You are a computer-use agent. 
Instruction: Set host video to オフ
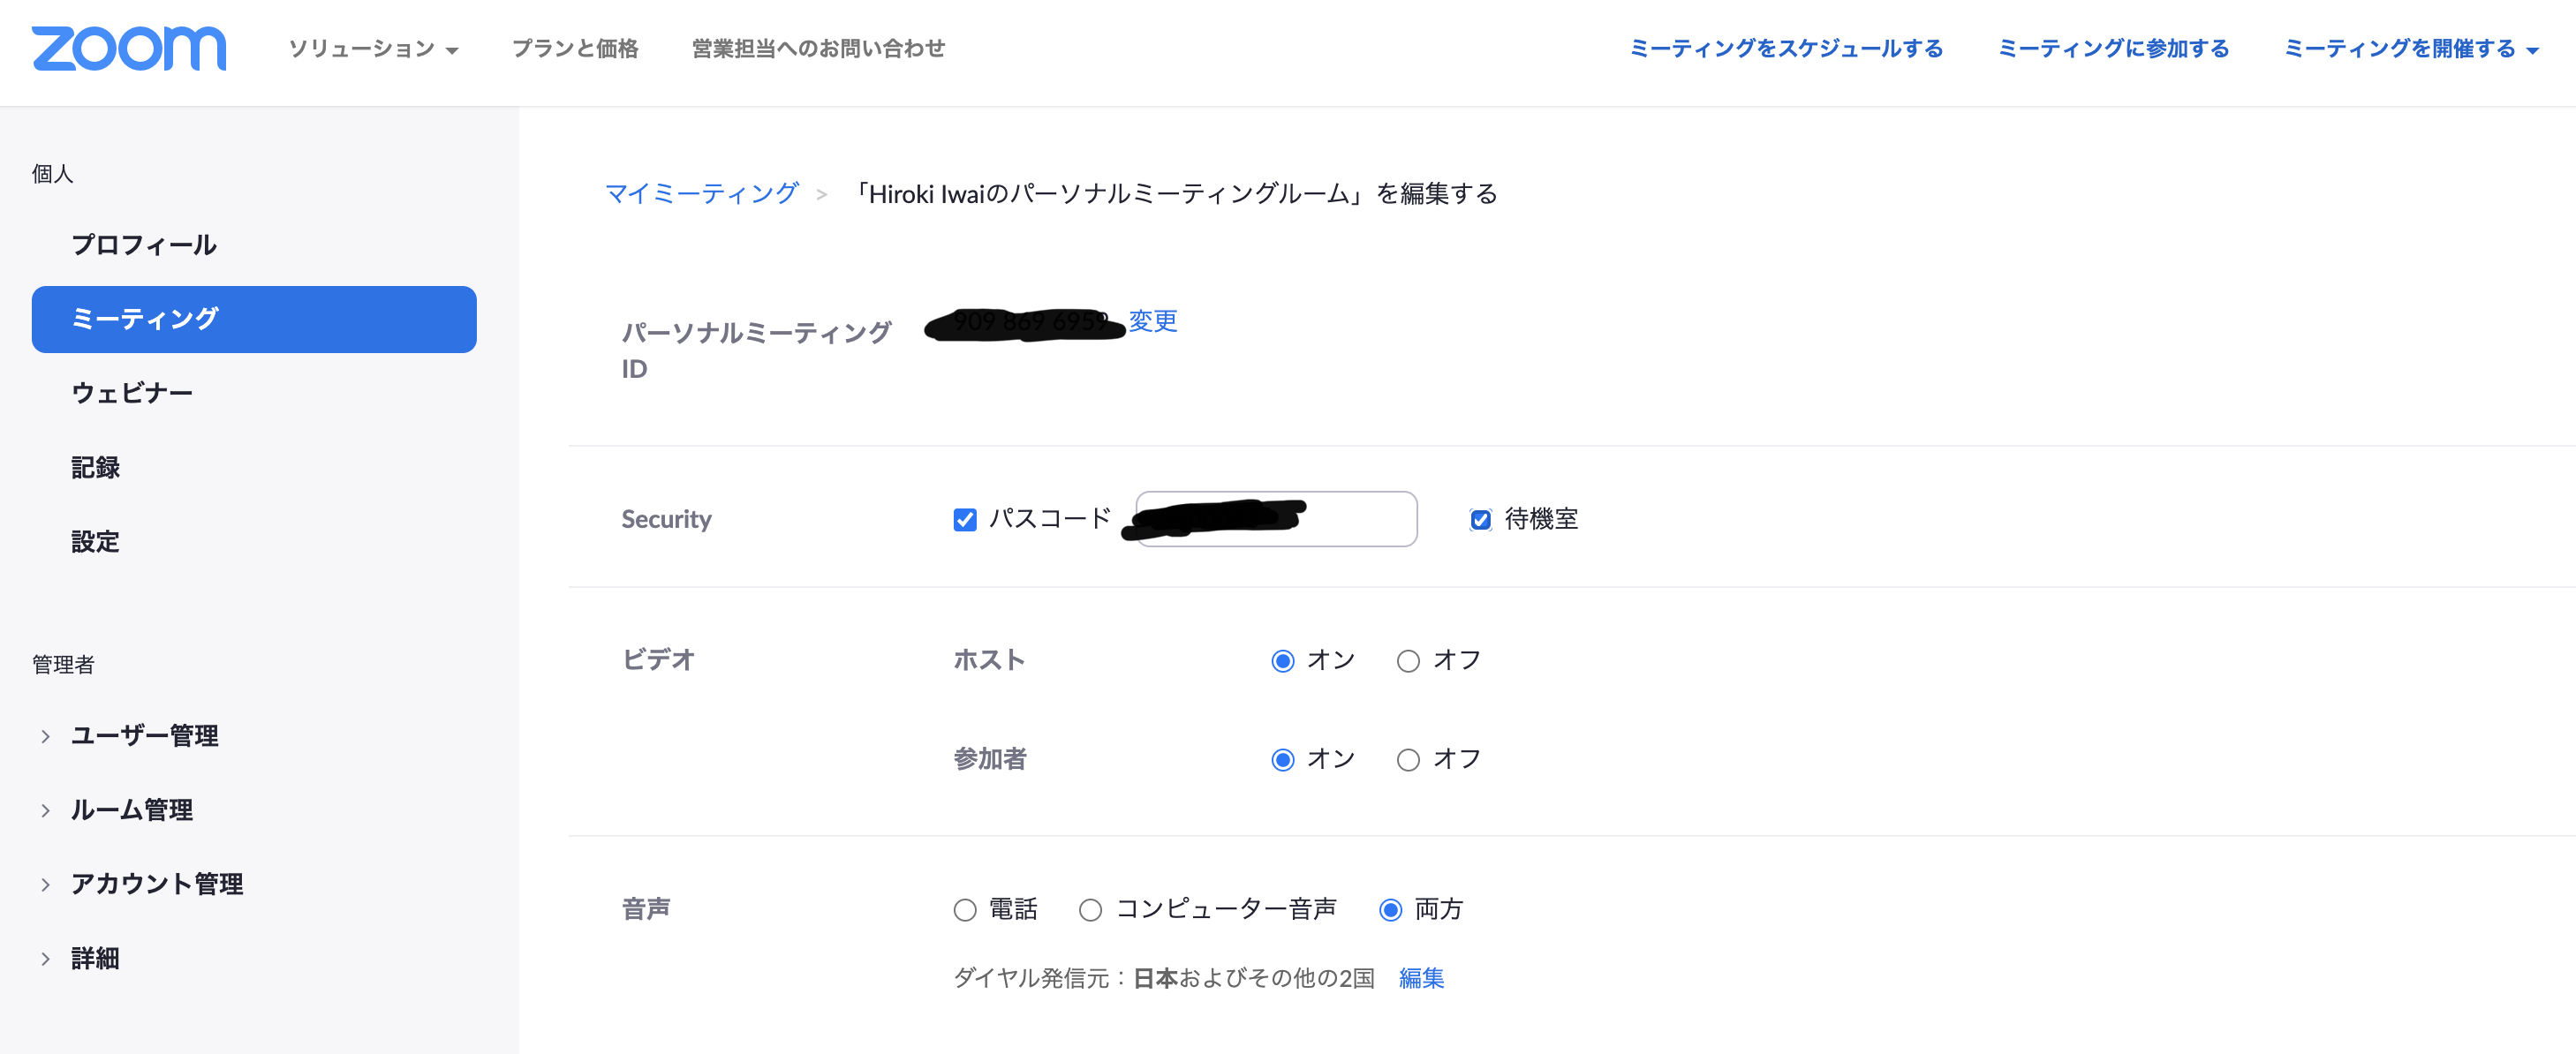pyautogui.click(x=1408, y=662)
